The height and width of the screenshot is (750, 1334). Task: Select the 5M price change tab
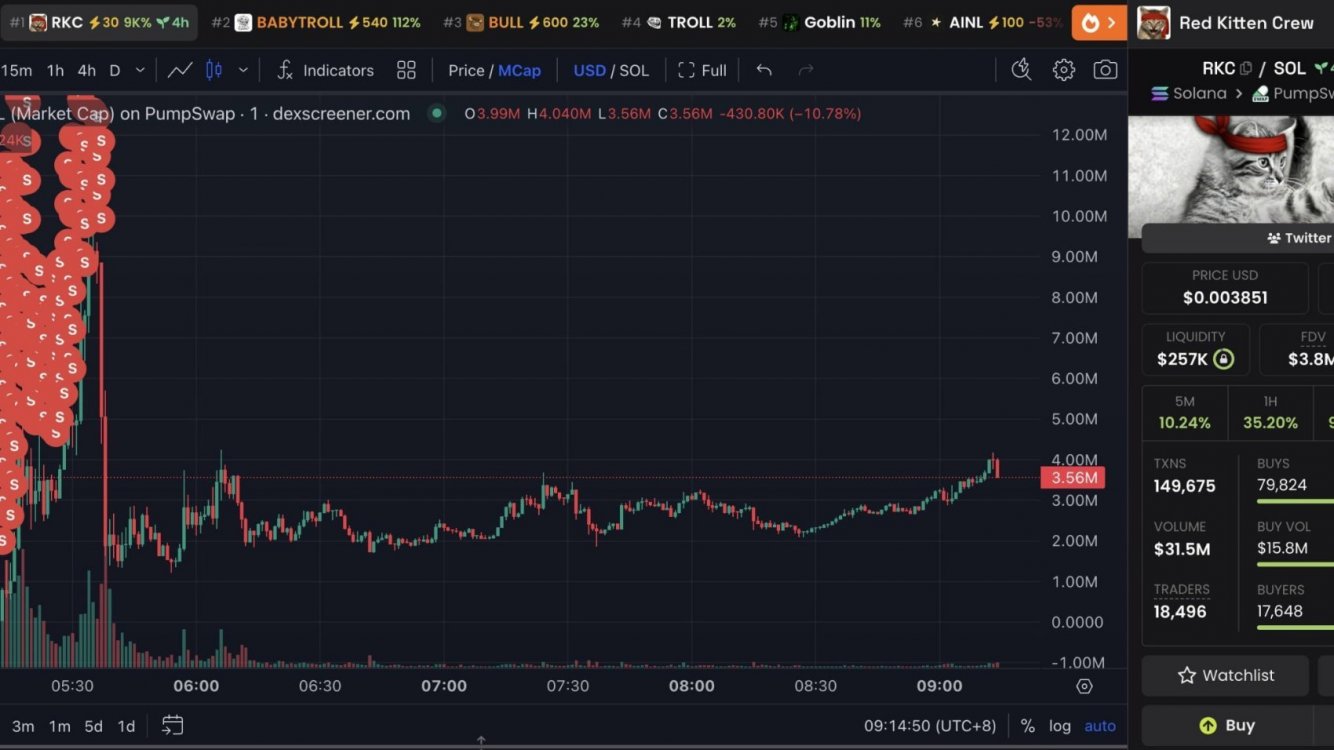pos(1184,412)
